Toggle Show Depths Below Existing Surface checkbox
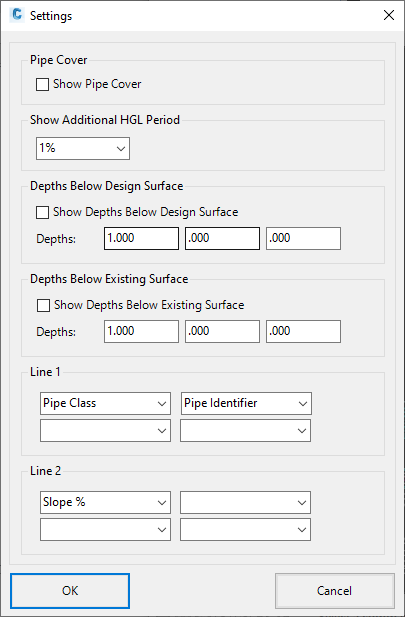The width and height of the screenshot is (405, 617). pos(43,305)
